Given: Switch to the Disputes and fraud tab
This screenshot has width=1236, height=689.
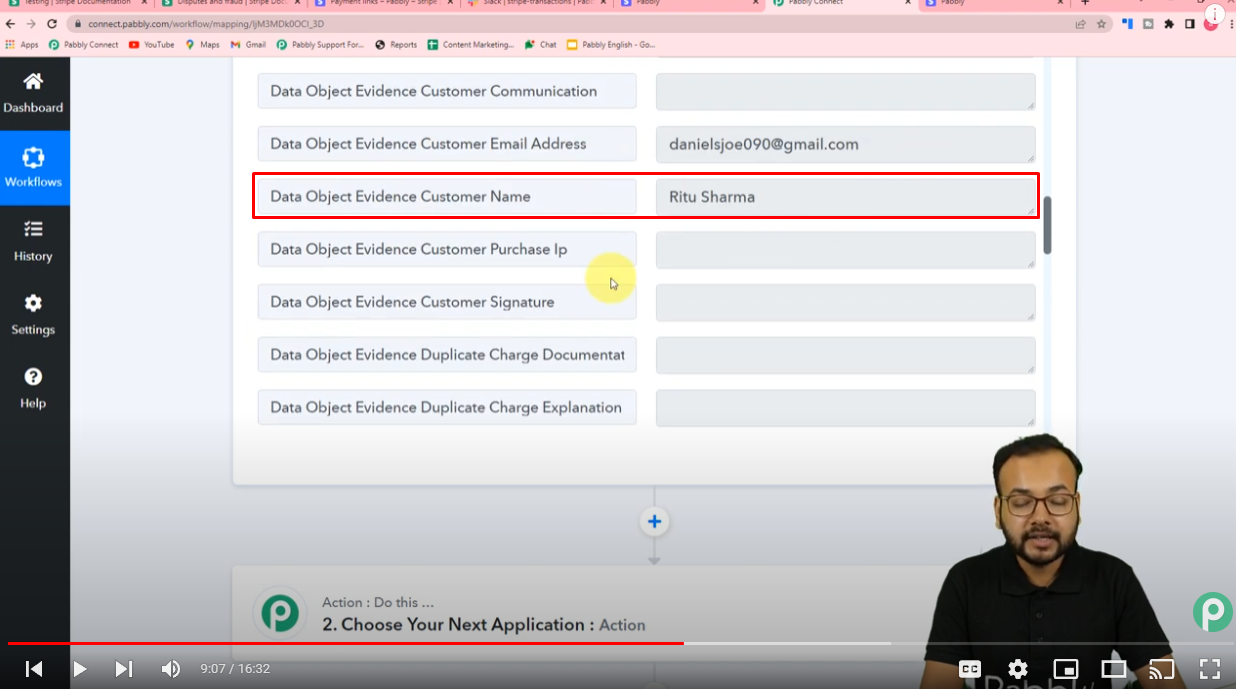Looking at the screenshot, I should tap(228, 4).
